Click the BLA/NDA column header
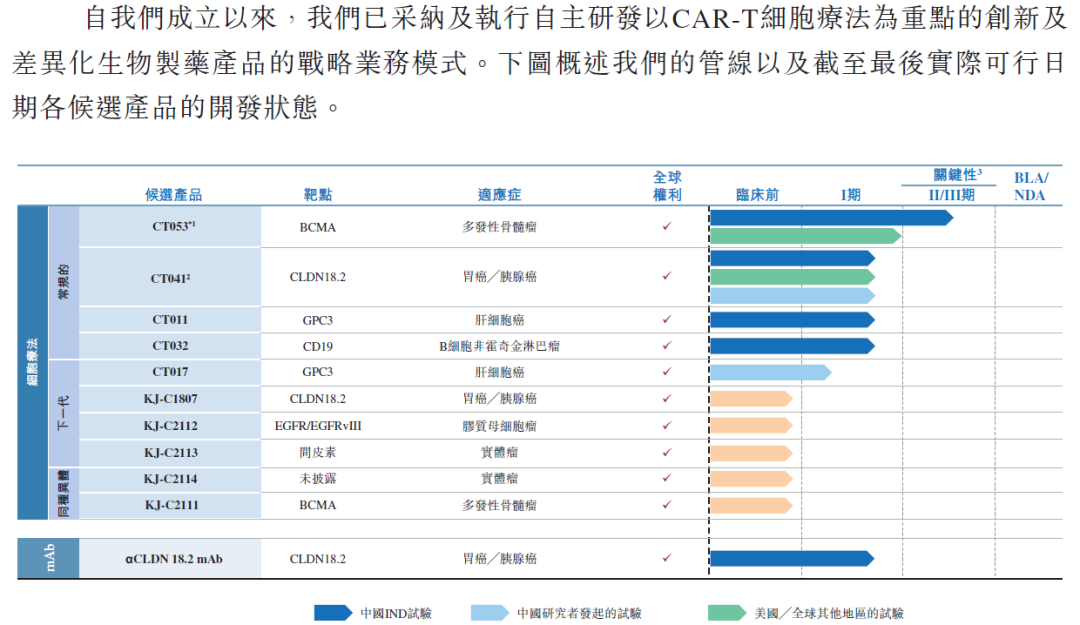 pyautogui.click(x=1030, y=186)
